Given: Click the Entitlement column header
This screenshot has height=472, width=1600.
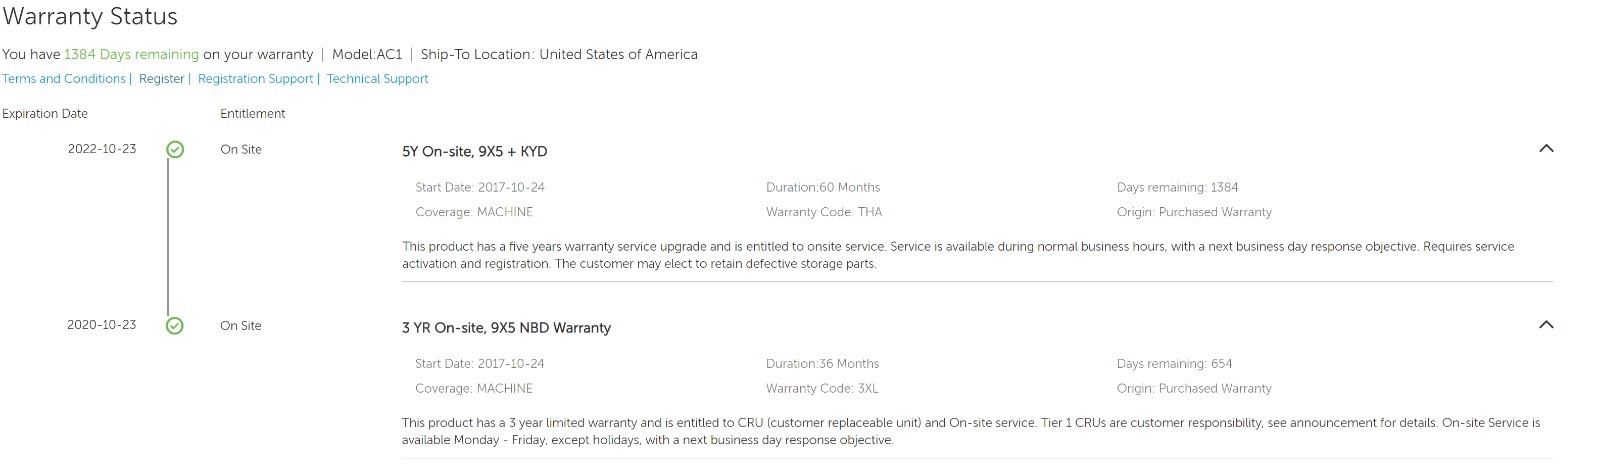Looking at the screenshot, I should click(252, 114).
